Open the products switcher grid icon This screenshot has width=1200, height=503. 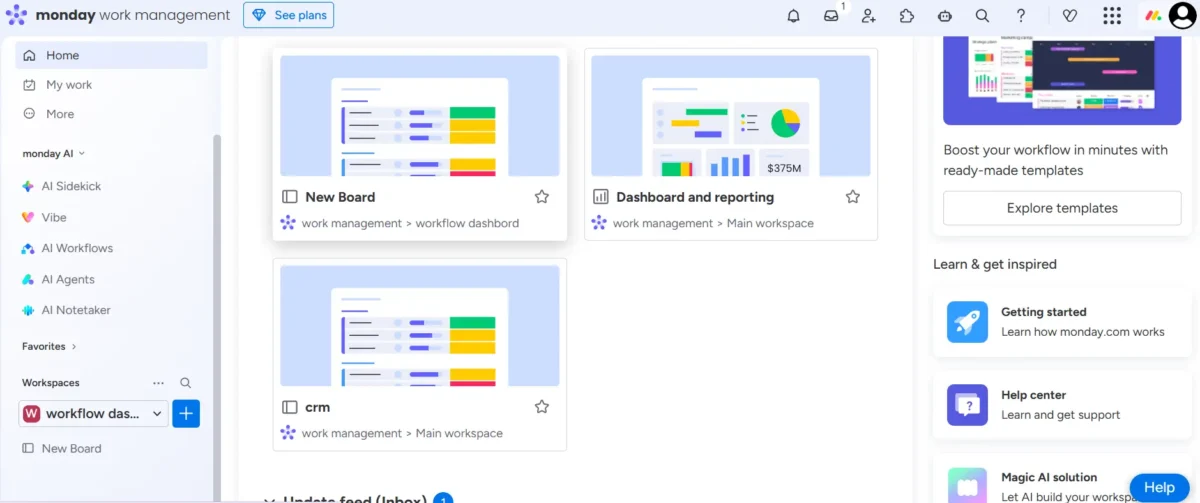[1112, 16]
